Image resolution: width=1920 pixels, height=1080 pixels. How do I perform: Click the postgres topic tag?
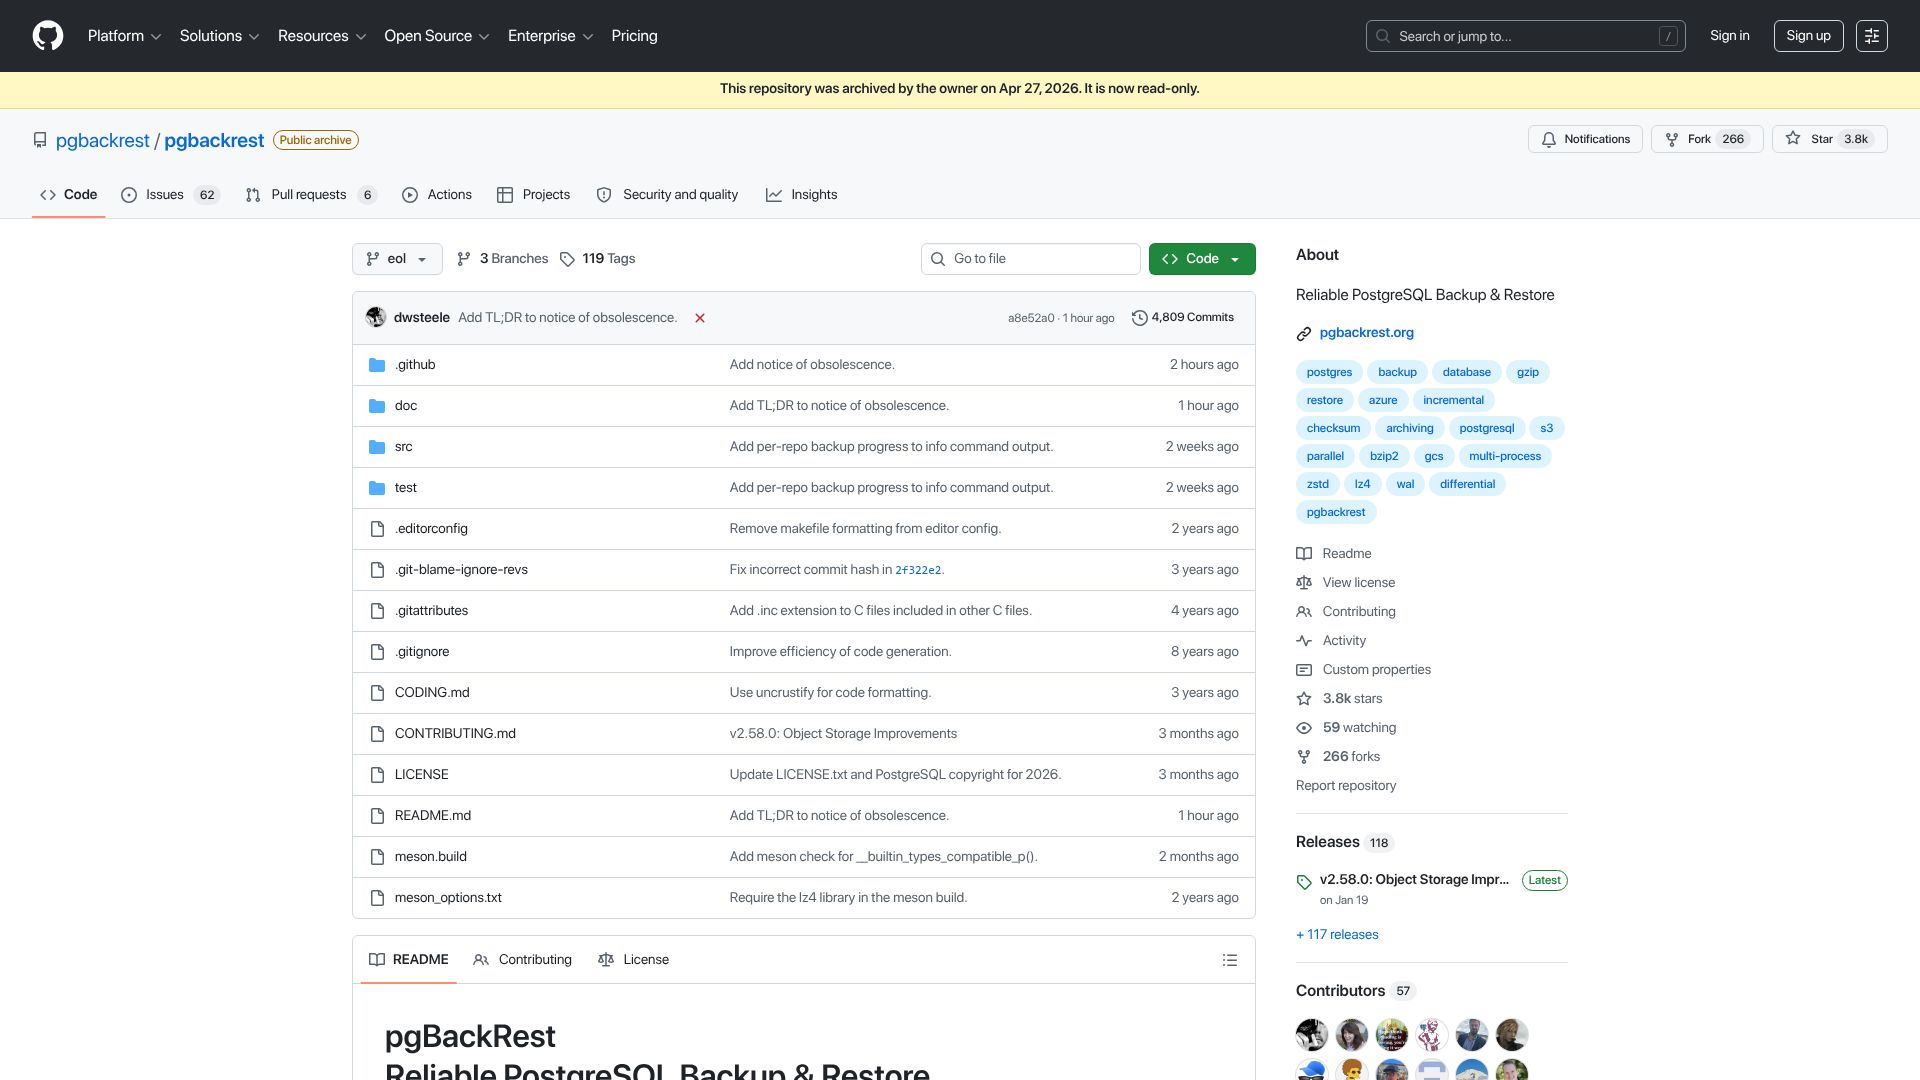coord(1329,372)
